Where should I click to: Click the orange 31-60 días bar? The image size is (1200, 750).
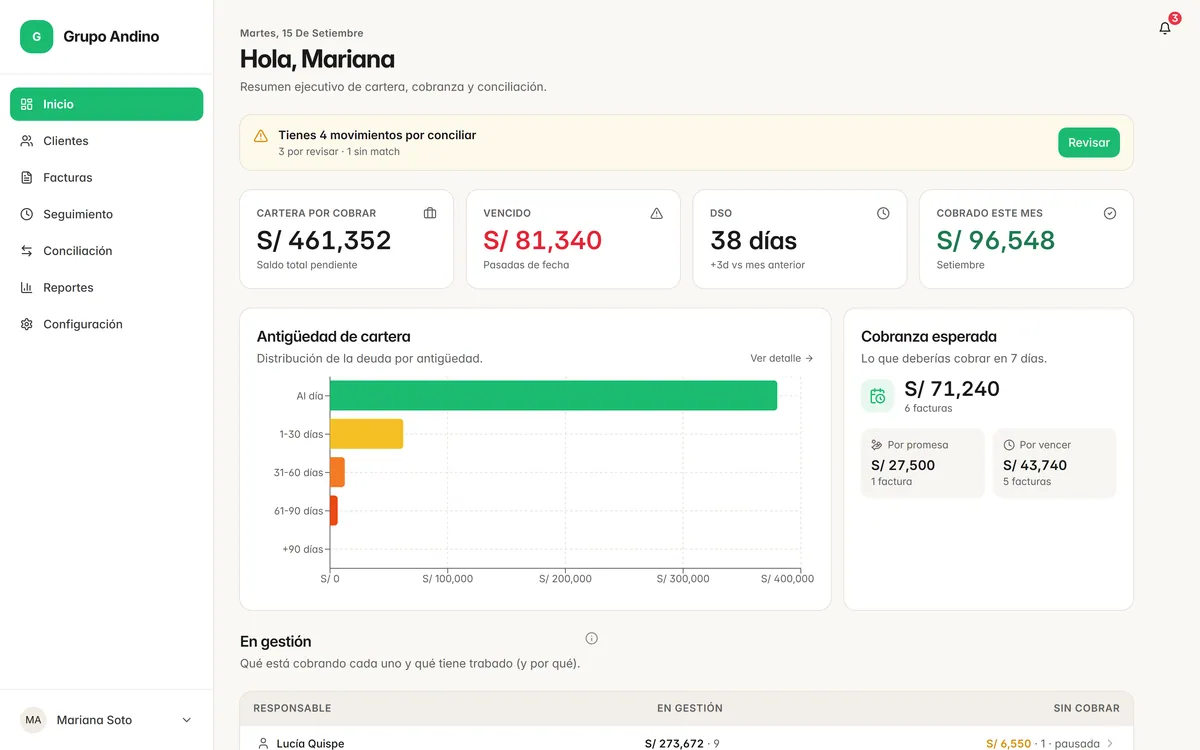click(337, 472)
